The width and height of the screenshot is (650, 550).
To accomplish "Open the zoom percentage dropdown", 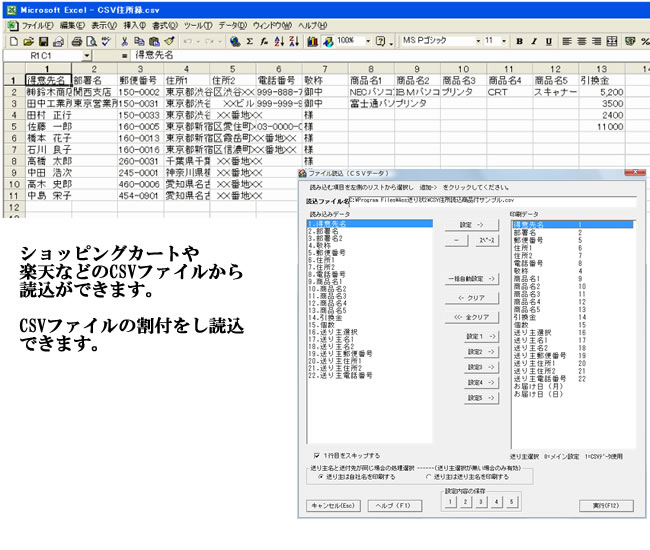I will (x=368, y=41).
